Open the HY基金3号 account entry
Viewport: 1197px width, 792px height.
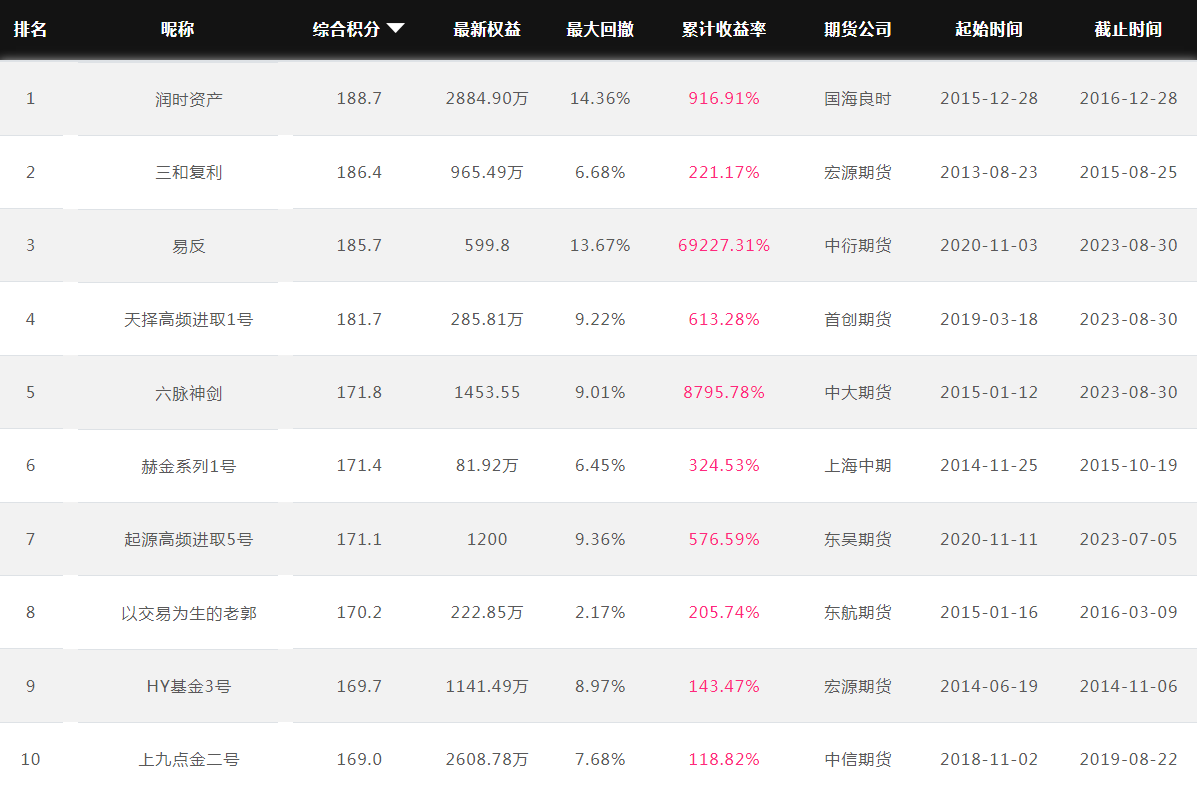pos(189,686)
